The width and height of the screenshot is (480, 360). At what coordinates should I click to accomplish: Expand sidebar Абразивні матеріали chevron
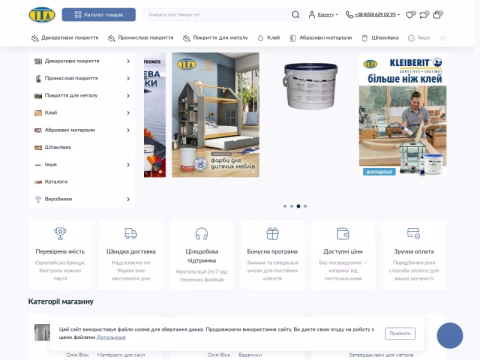click(128, 130)
